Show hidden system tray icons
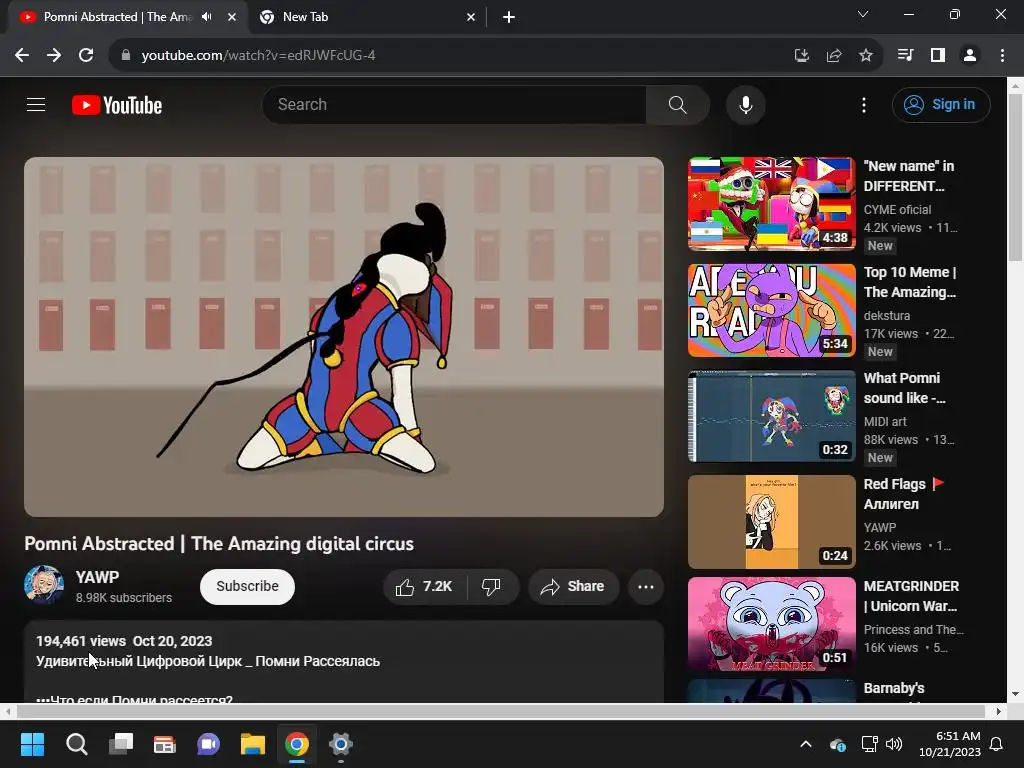Screen dimensions: 1024x768 (806, 744)
